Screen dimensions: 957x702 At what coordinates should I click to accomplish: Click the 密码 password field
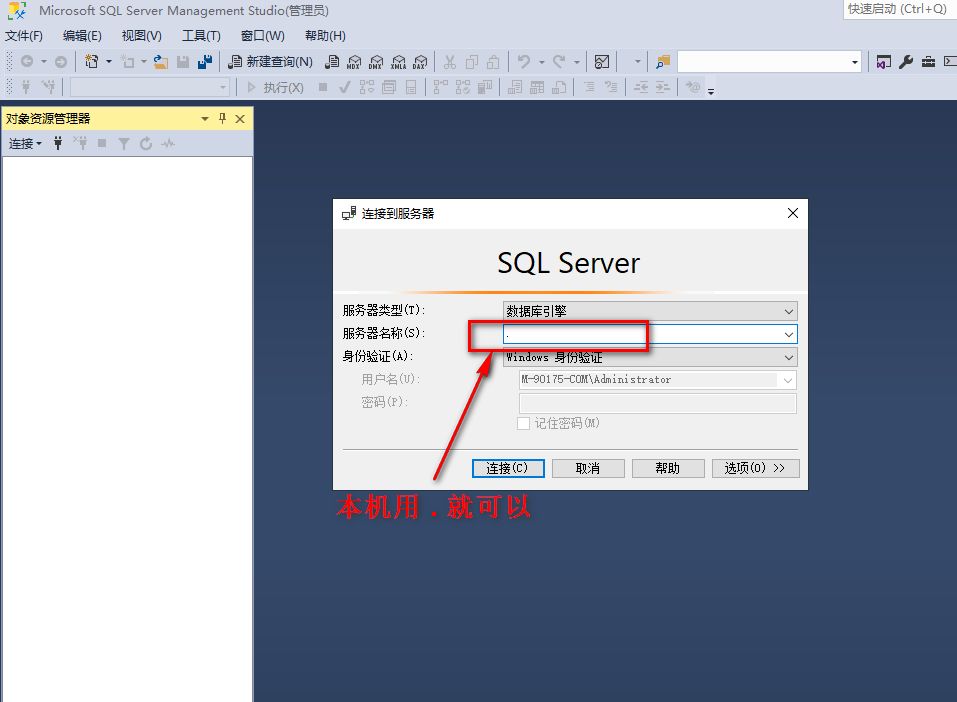657,403
